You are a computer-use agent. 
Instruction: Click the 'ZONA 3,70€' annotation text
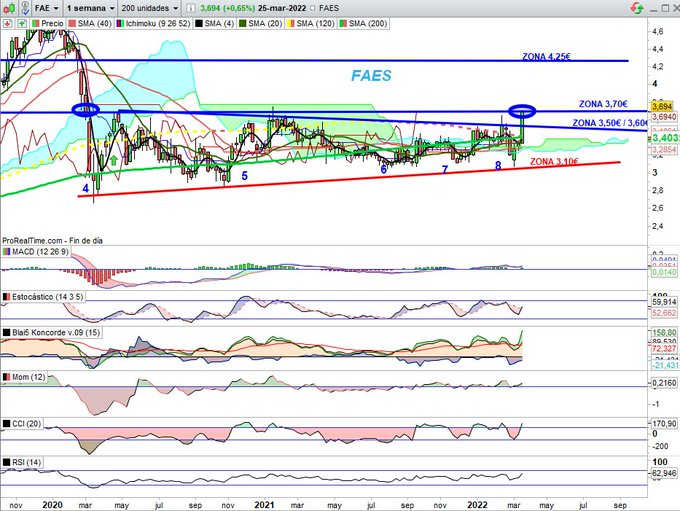point(603,104)
